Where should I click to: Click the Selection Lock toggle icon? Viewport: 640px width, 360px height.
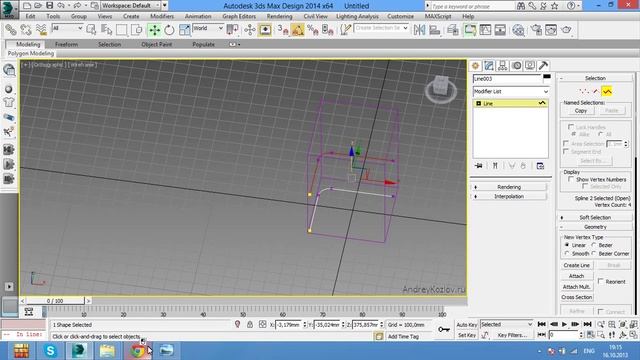250,325
